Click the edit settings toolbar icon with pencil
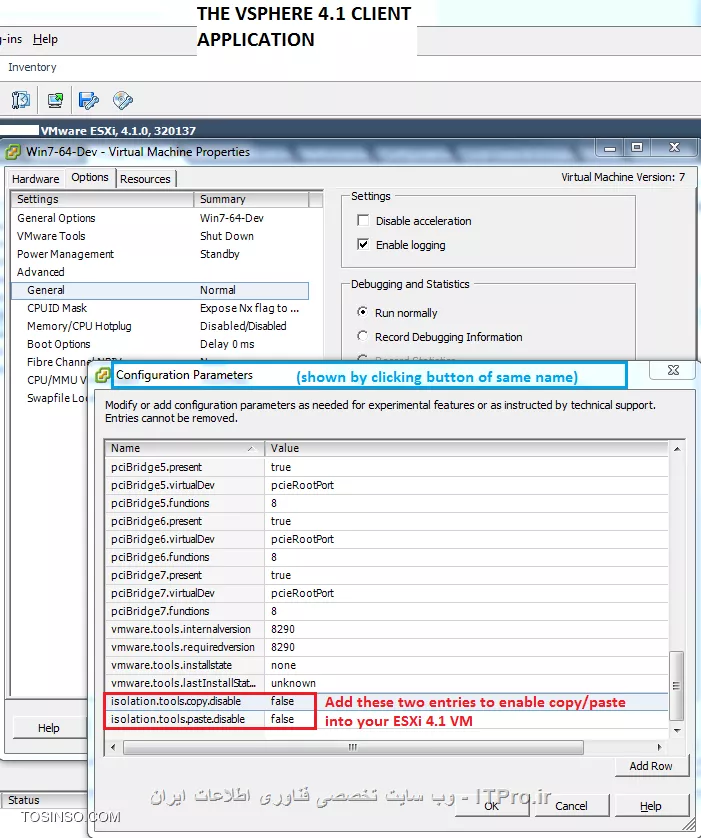This screenshot has width=701, height=838. 89,100
